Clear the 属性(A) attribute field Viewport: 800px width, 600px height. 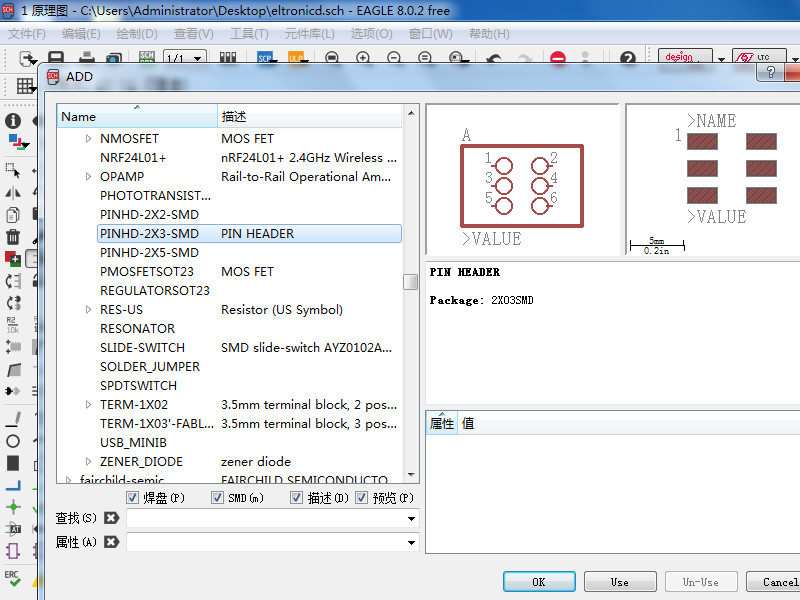(x=111, y=542)
